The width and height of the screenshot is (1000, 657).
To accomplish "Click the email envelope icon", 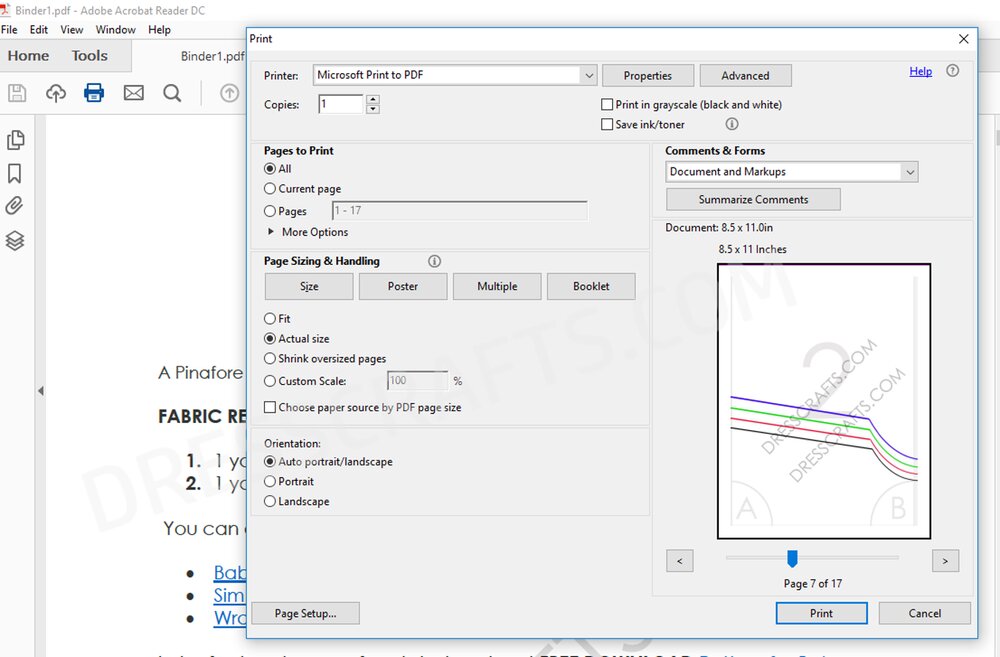I will [x=133, y=93].
